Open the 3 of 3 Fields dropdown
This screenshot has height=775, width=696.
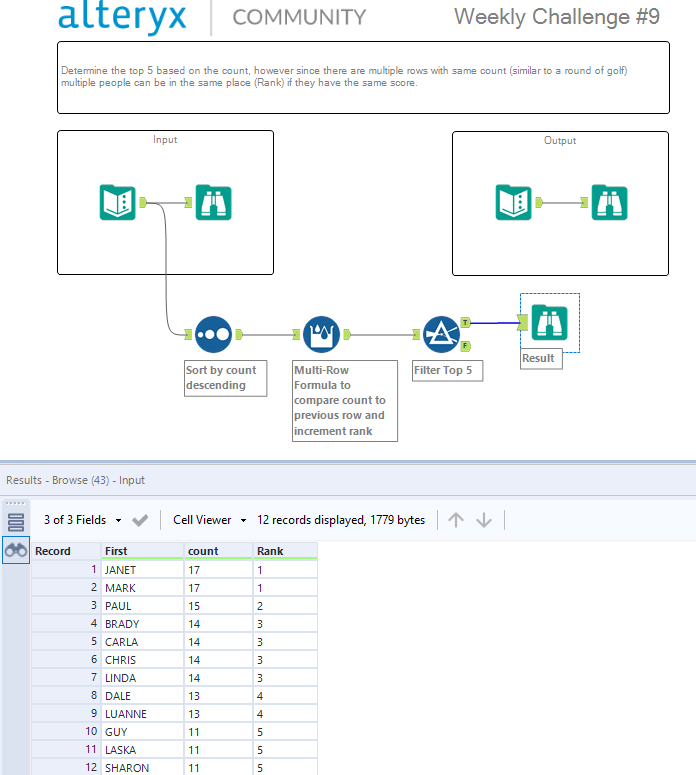[83, 520]
